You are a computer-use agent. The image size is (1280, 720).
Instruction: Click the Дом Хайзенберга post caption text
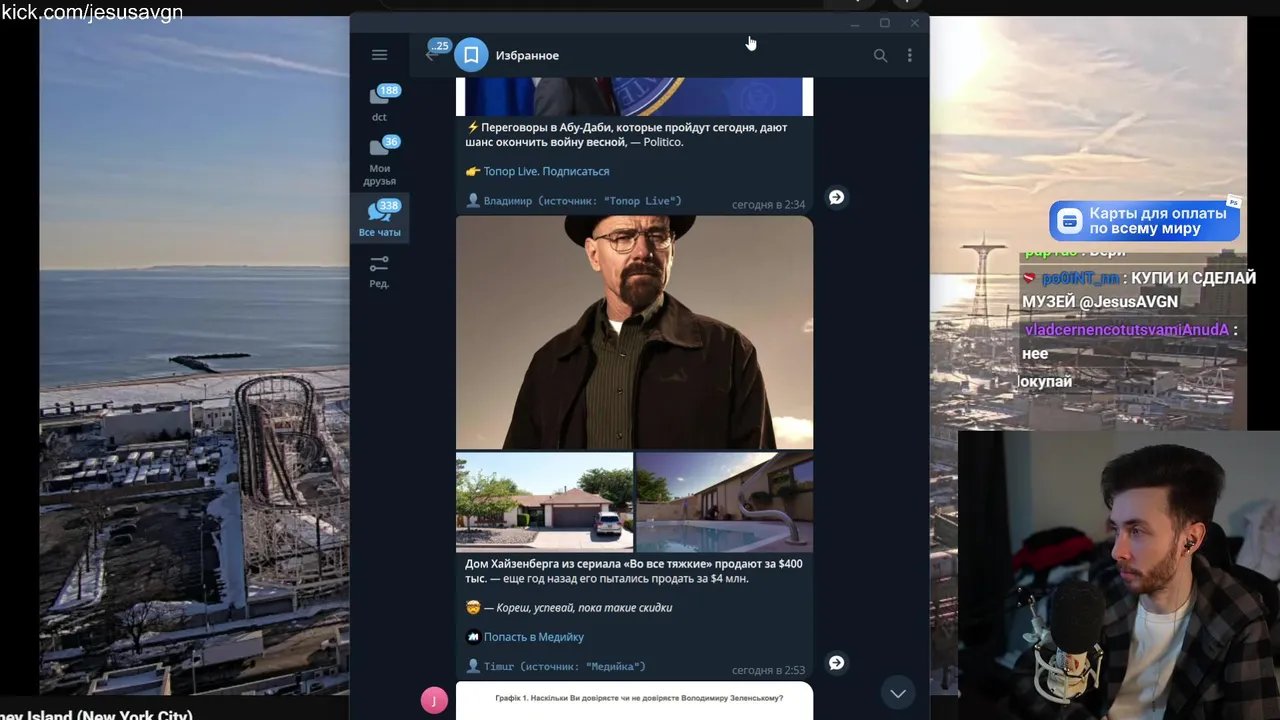633,571
